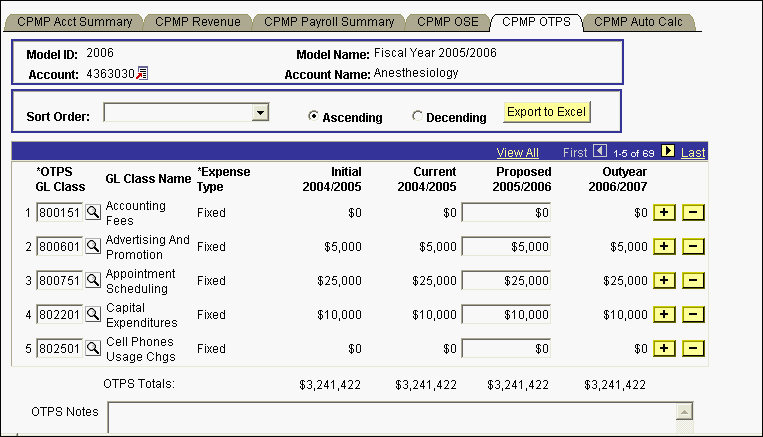Click the magnifier beside GL Class 802201
Screen dimensions: 763x437
pos(93,314)
